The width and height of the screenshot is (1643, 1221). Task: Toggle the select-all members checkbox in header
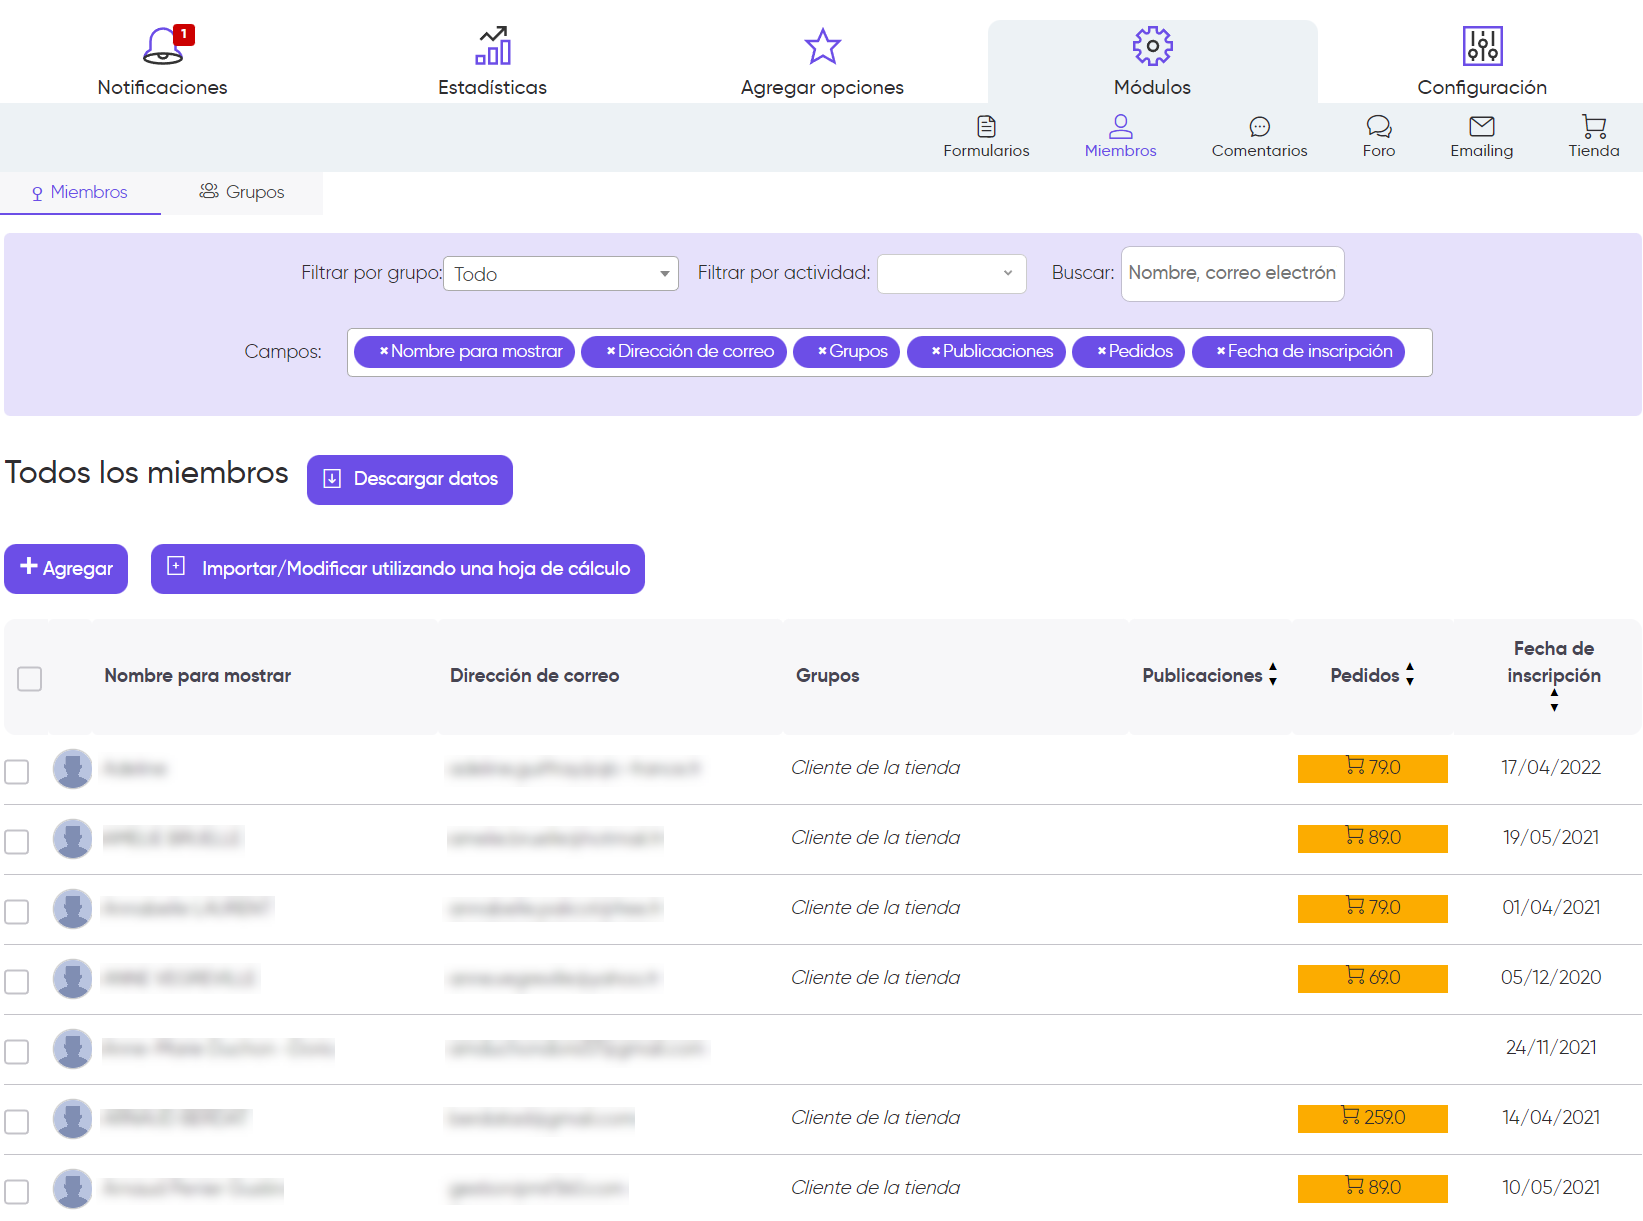[30, 679]
